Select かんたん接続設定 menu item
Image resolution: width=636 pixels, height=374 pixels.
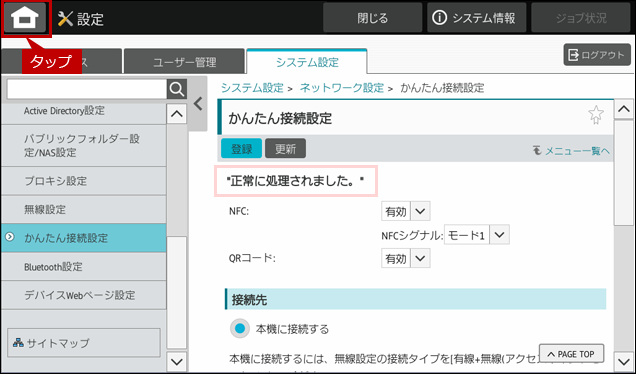(84, 238)
